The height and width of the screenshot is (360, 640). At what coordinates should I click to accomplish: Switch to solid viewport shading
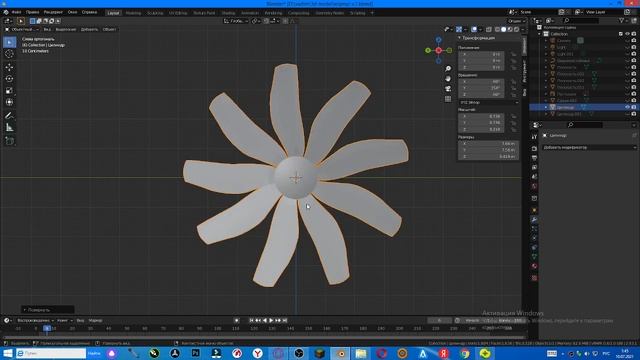point(504,29)
